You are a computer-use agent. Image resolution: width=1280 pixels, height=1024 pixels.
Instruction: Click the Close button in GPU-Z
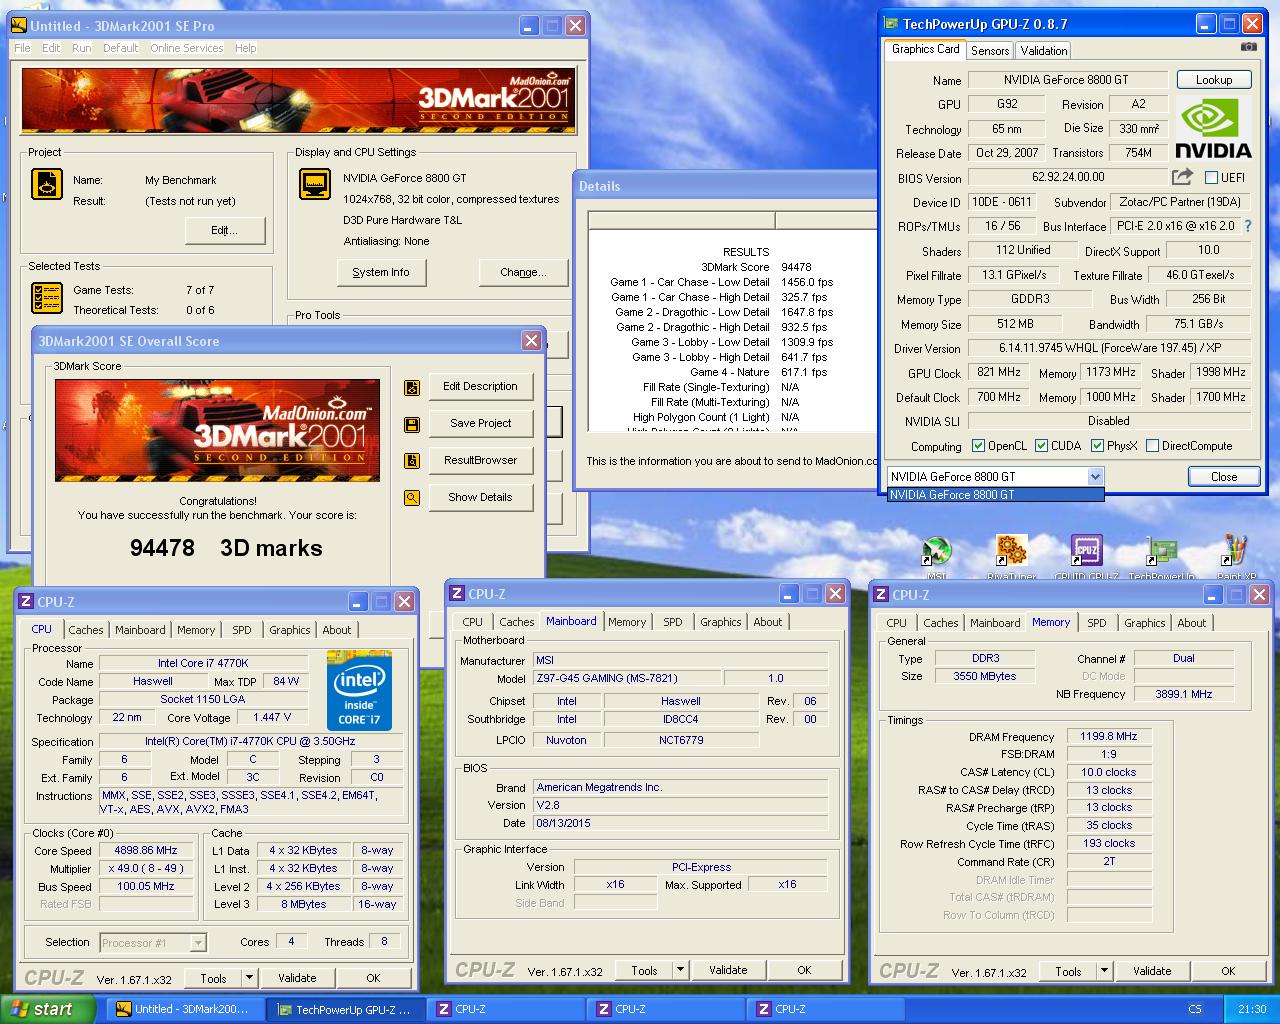click(x=1224, y=477)
